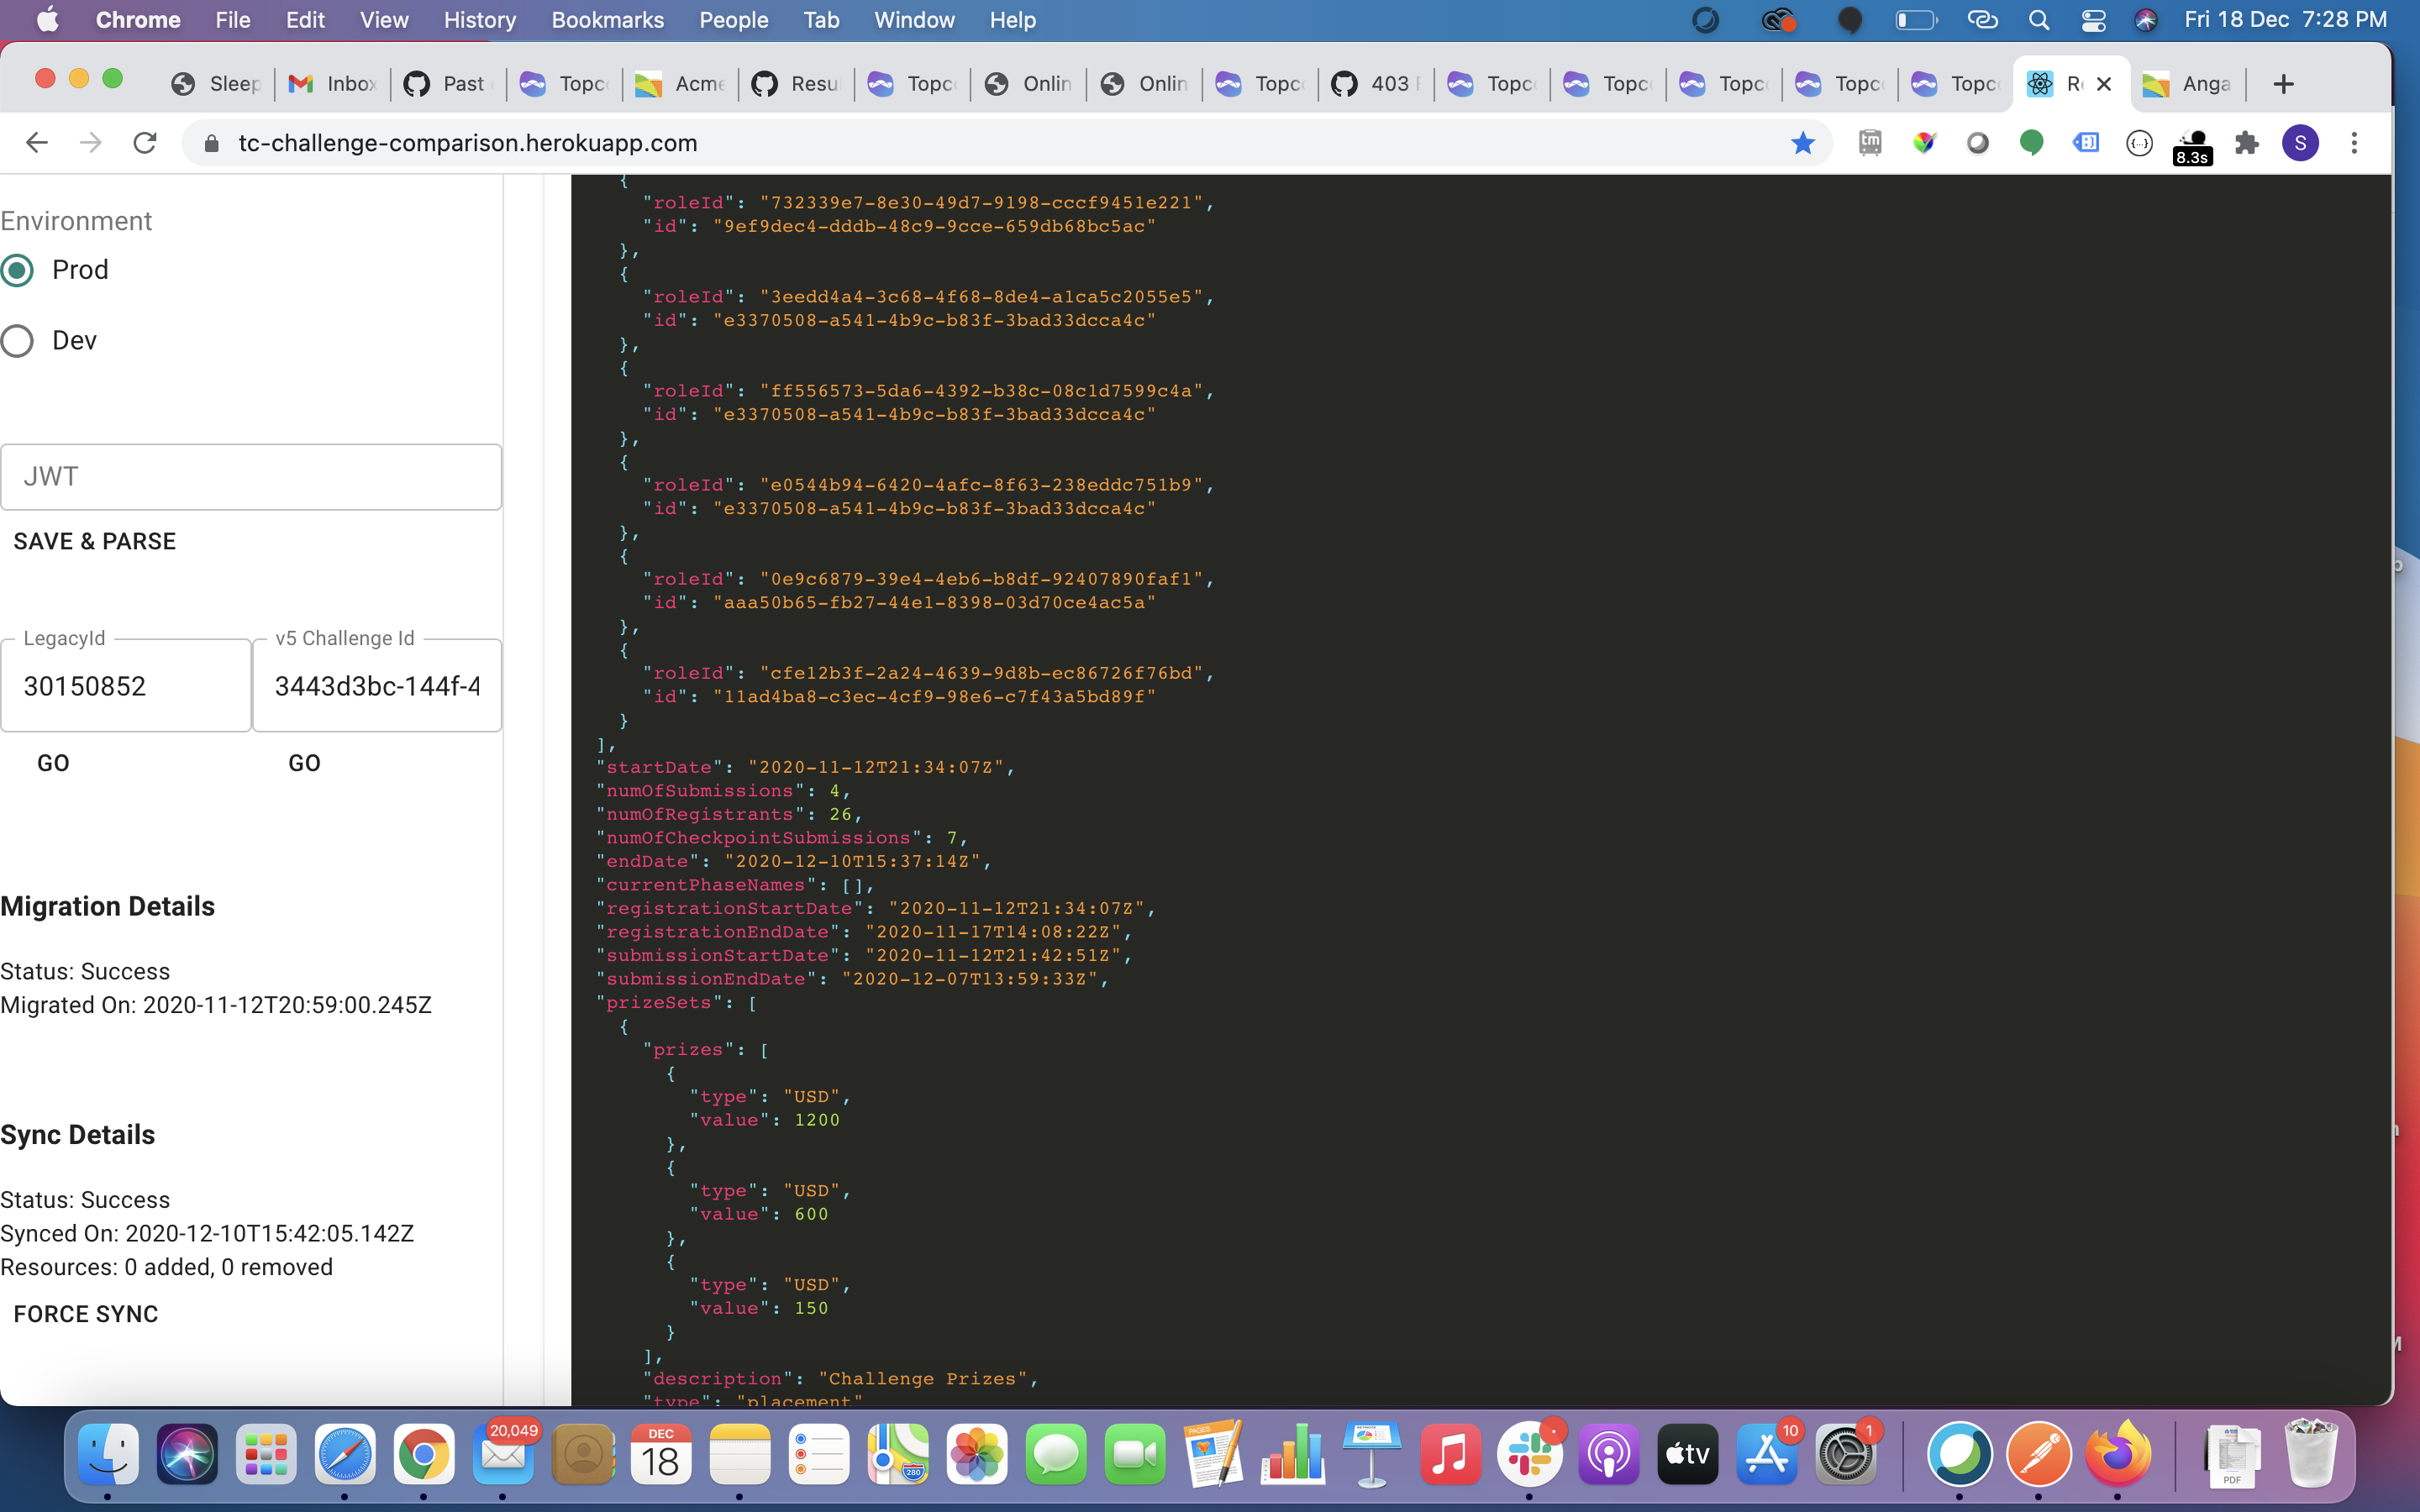The width and height of the screenshot is (2420, 1512).
Task: Open new tab with plus icon
Action: coord(2283,84)
